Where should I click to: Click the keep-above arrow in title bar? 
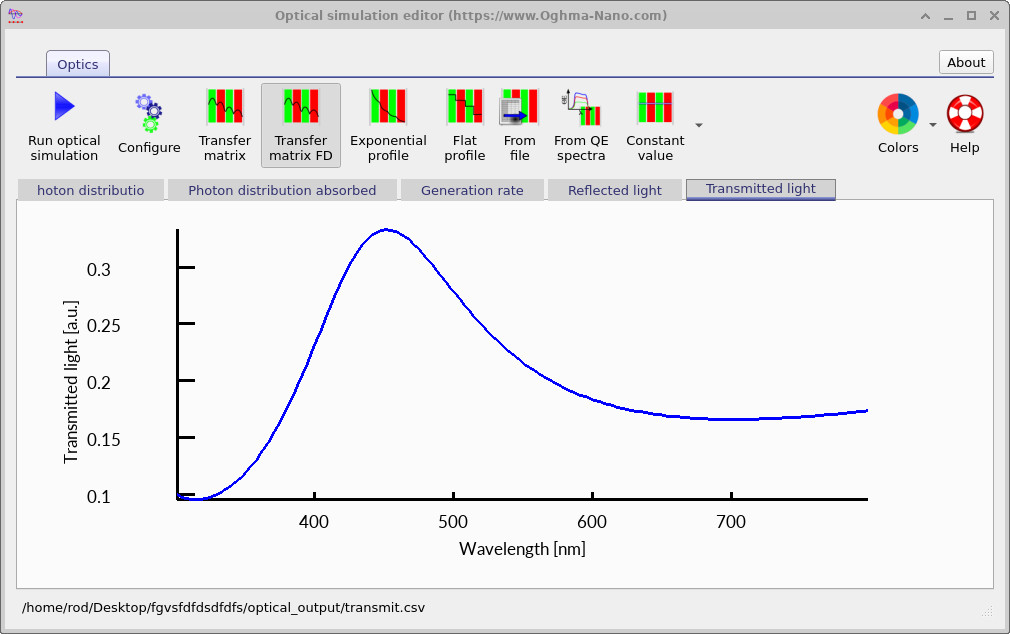[x=926, y=16]
